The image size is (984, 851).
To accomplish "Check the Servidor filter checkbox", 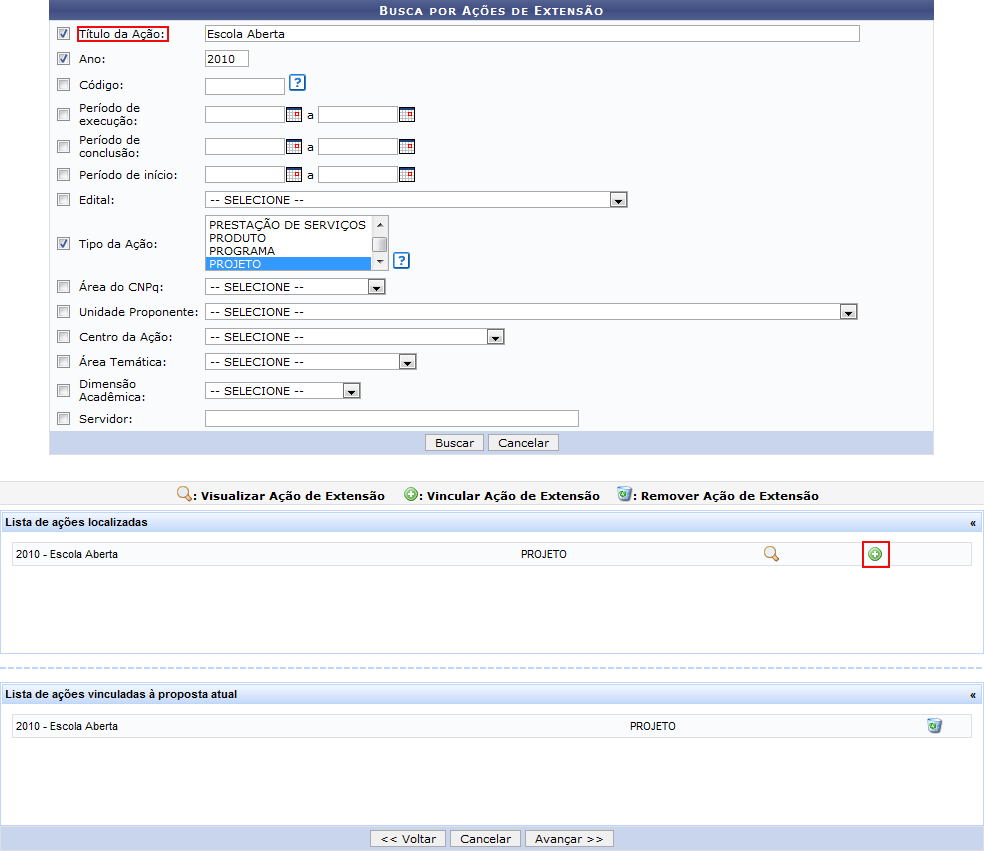I will pos(64,419).
